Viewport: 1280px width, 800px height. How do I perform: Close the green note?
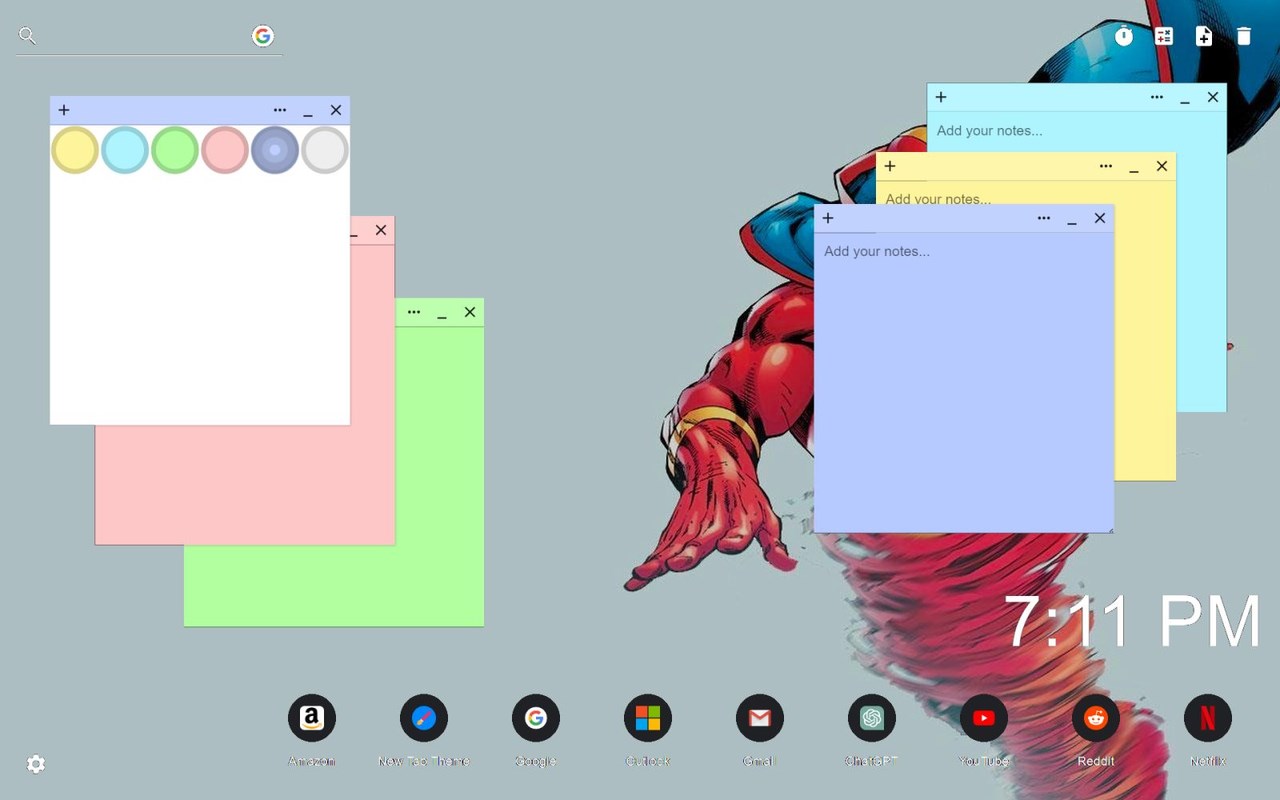pyautogui.click(x=470, y=312)
